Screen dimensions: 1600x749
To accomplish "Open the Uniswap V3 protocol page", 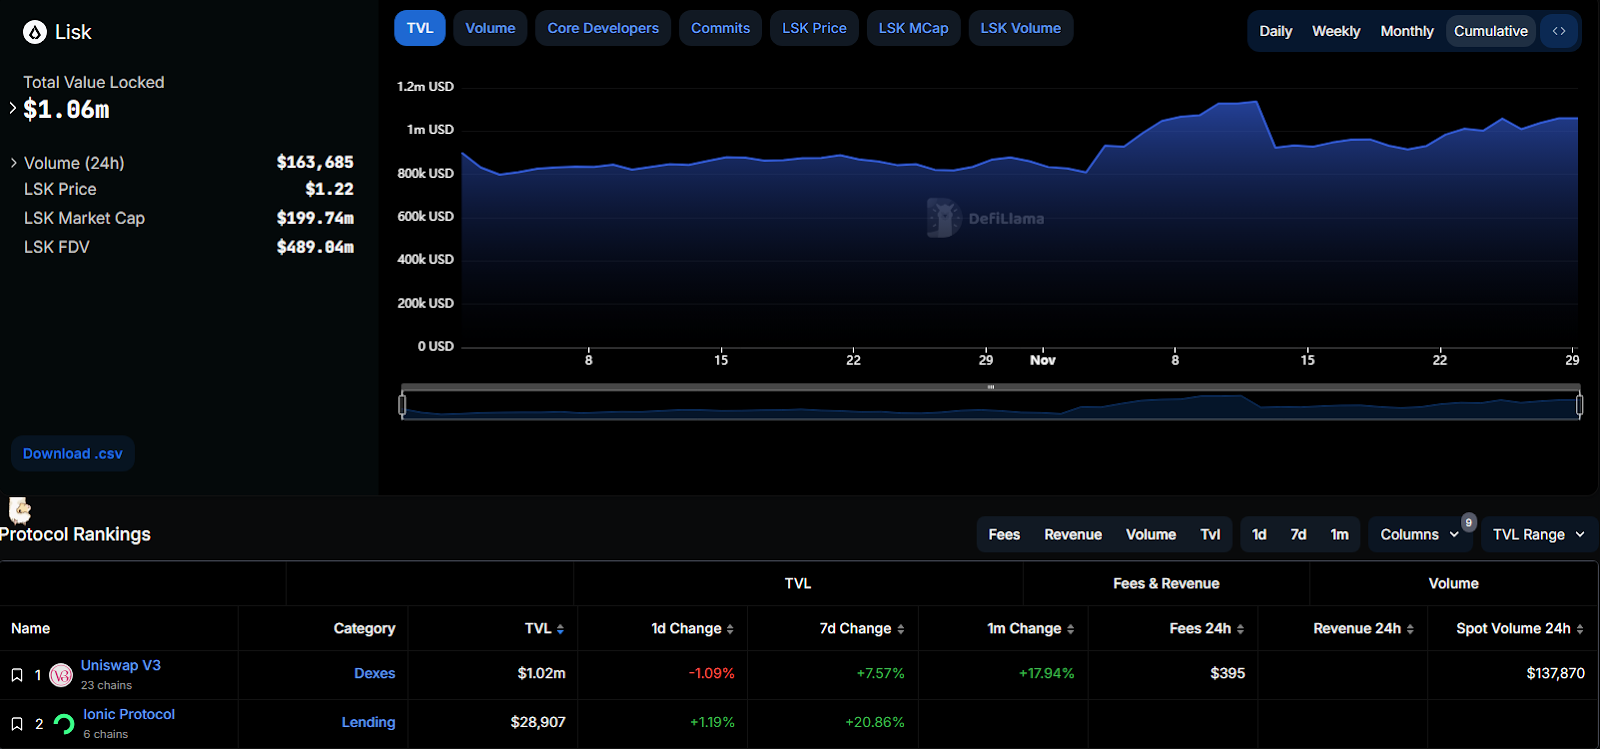I will point(121,666).
